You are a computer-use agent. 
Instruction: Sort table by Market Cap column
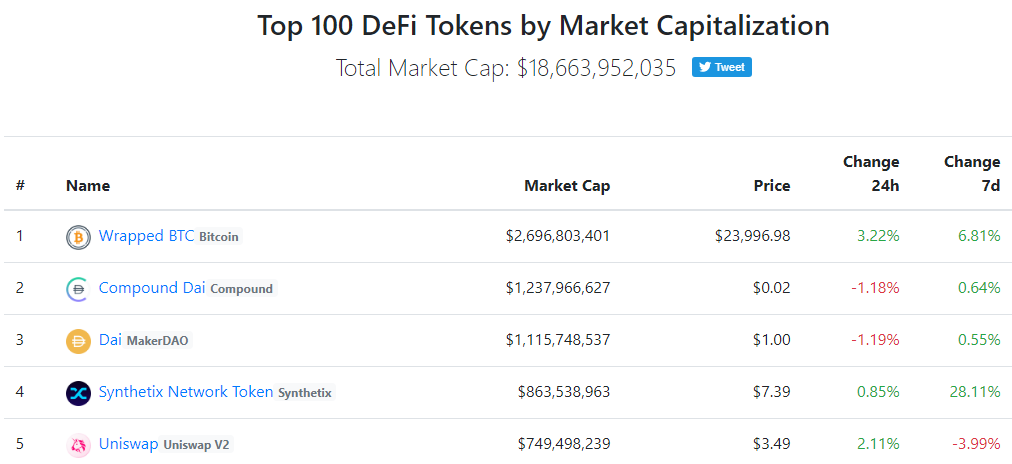click(566, 185)
